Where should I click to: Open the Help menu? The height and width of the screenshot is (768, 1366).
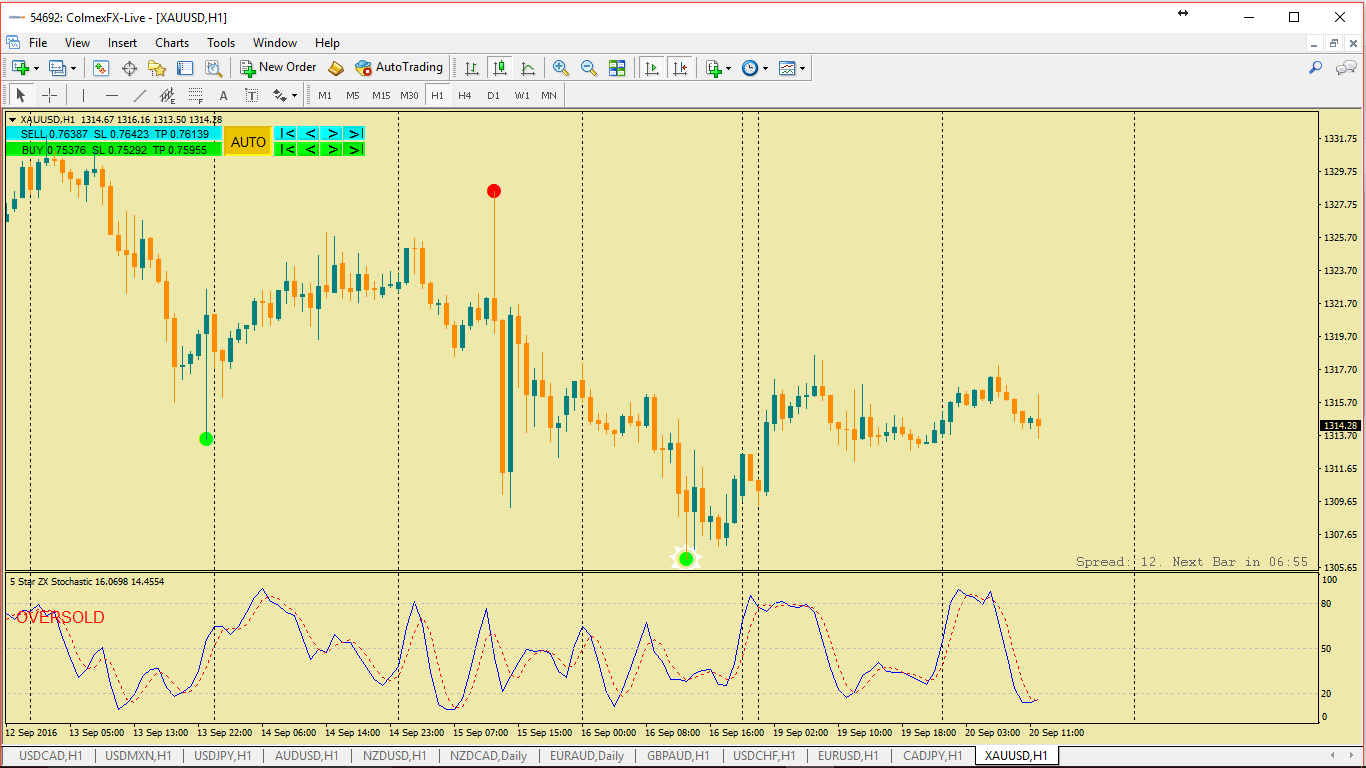(x=327, y=43)
